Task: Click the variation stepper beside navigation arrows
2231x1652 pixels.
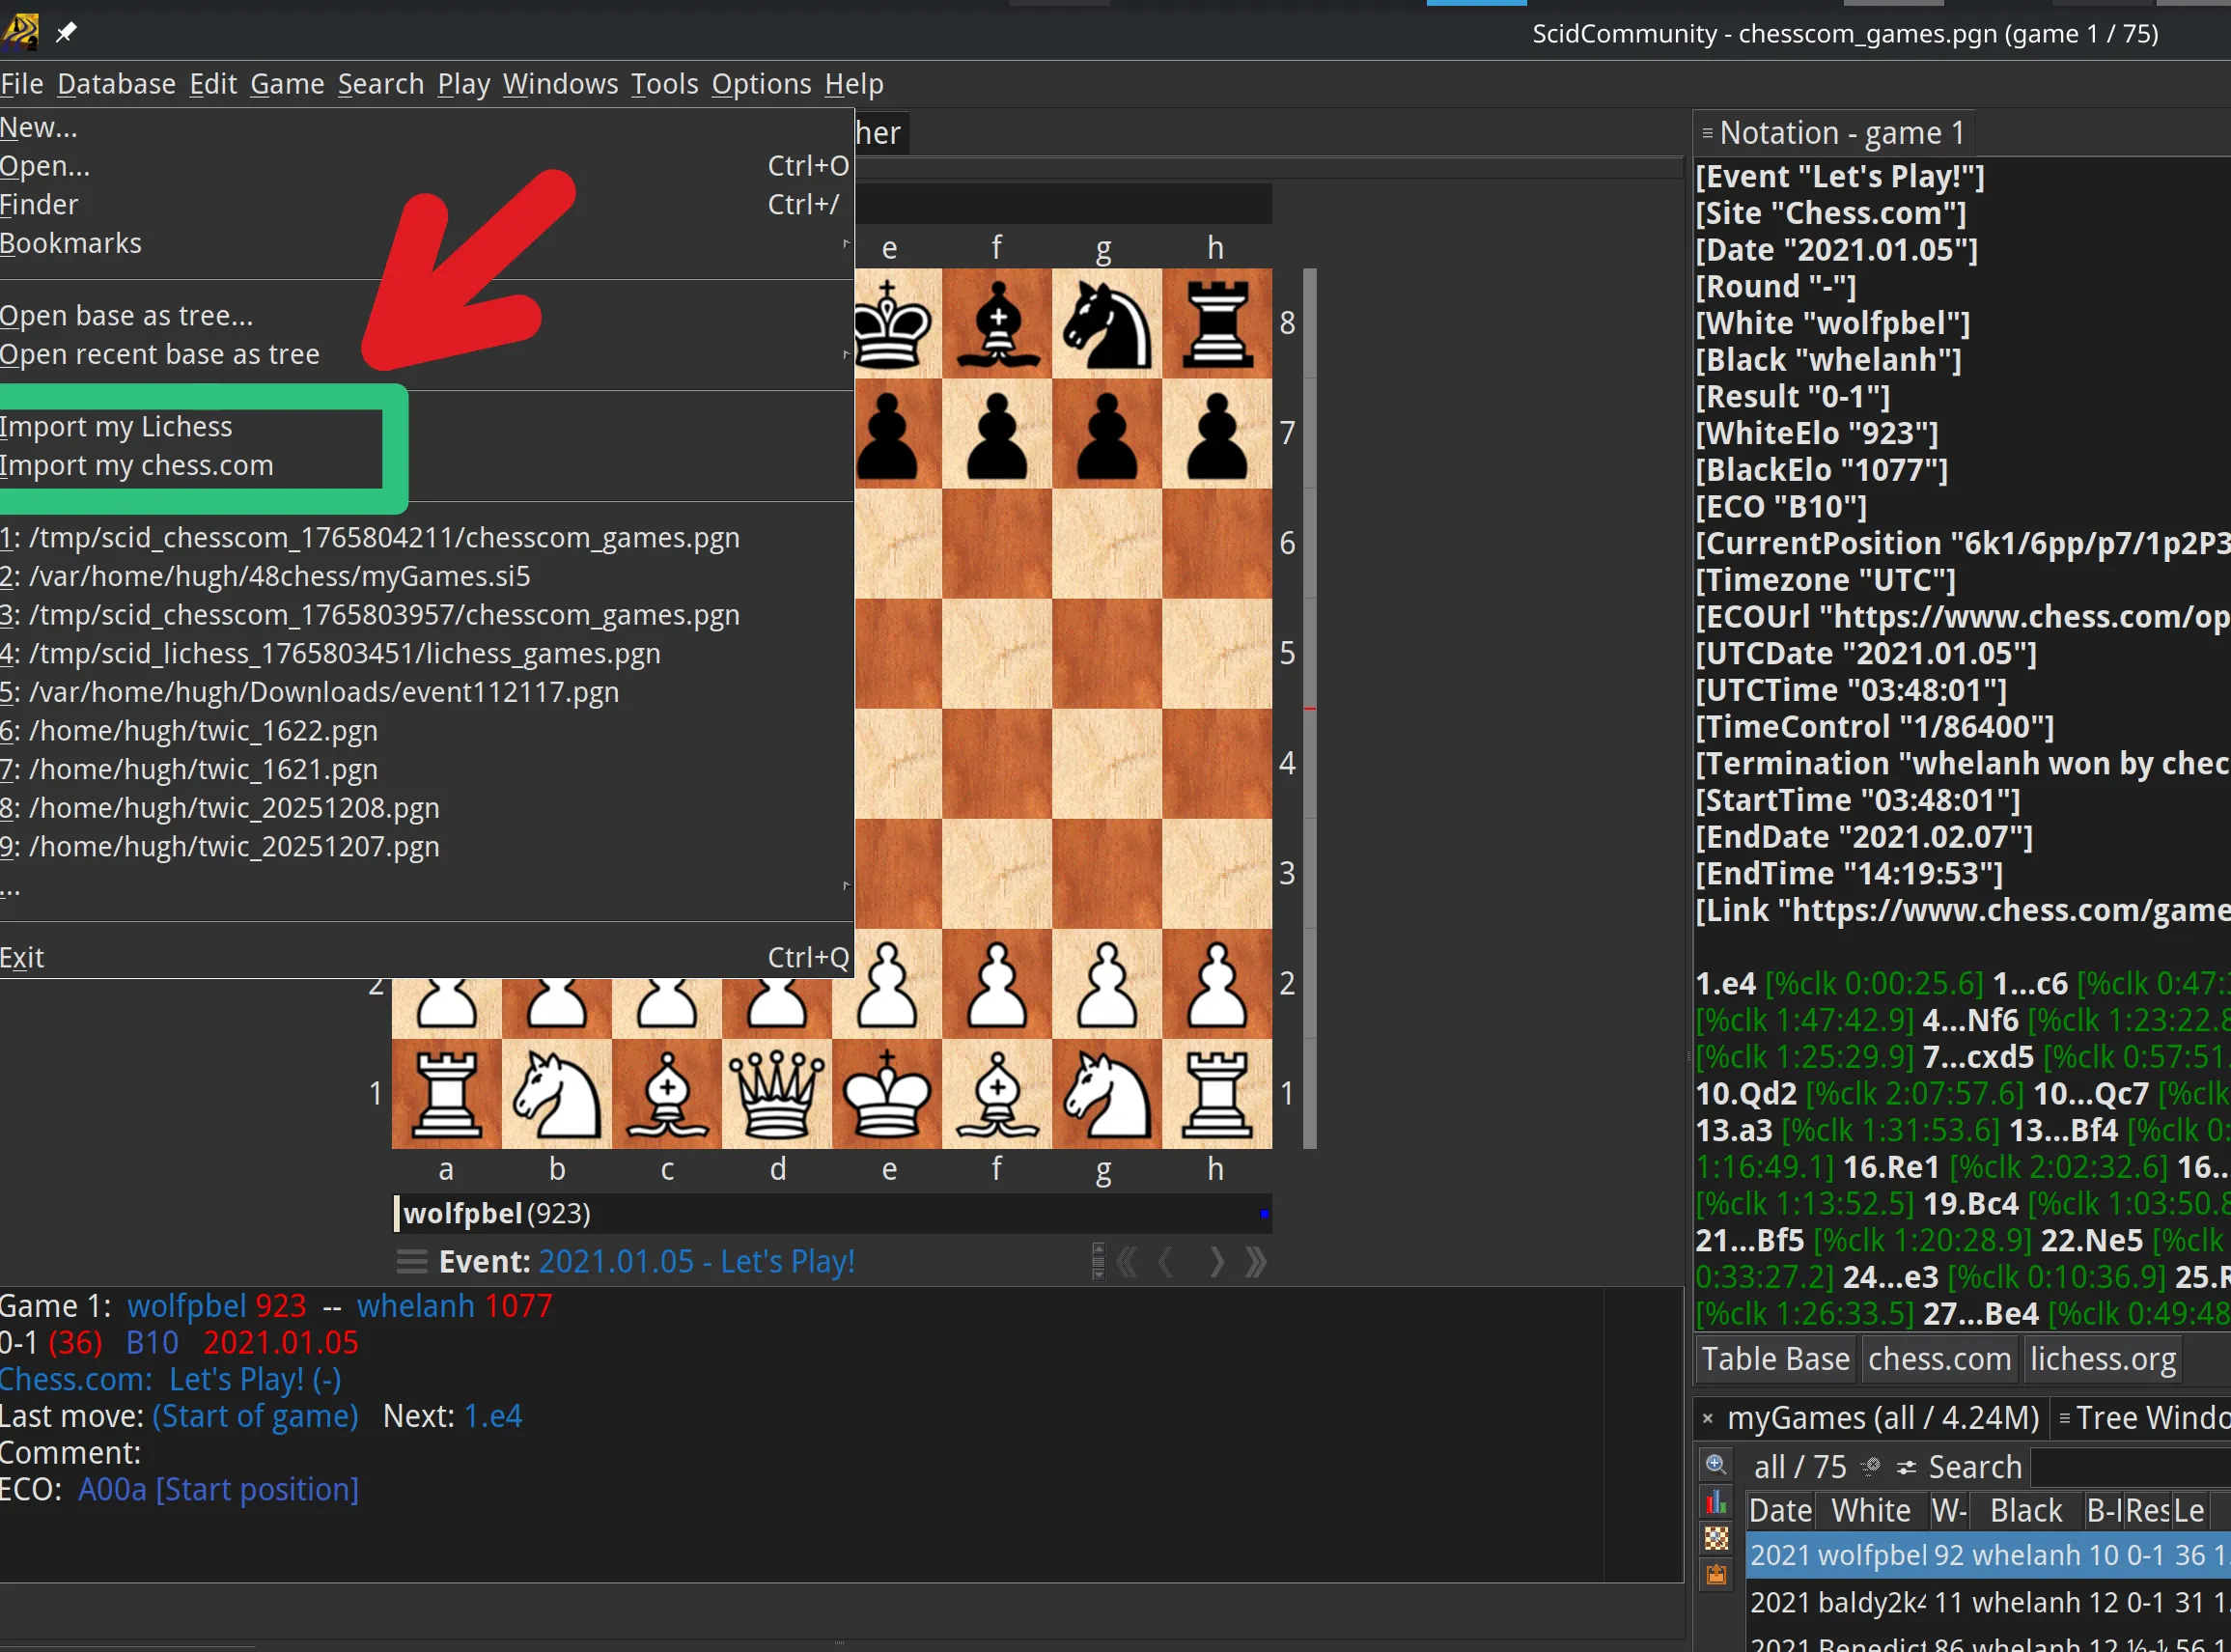Action: (1098, 1261)
